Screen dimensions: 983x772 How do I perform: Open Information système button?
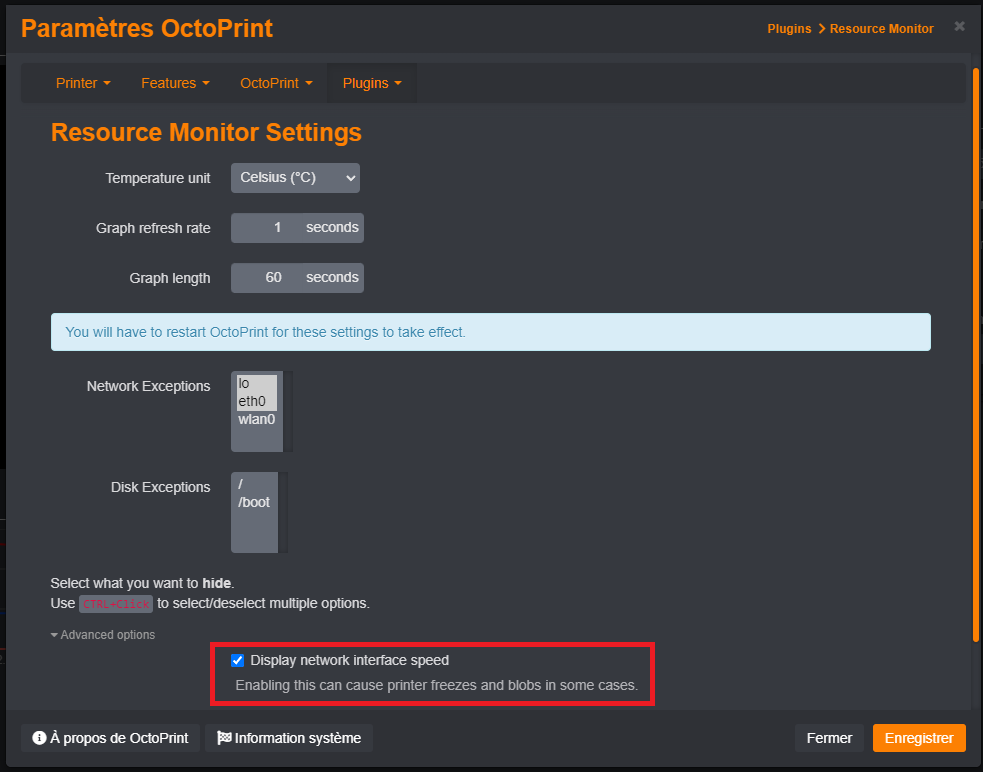[x=289, y=738]
